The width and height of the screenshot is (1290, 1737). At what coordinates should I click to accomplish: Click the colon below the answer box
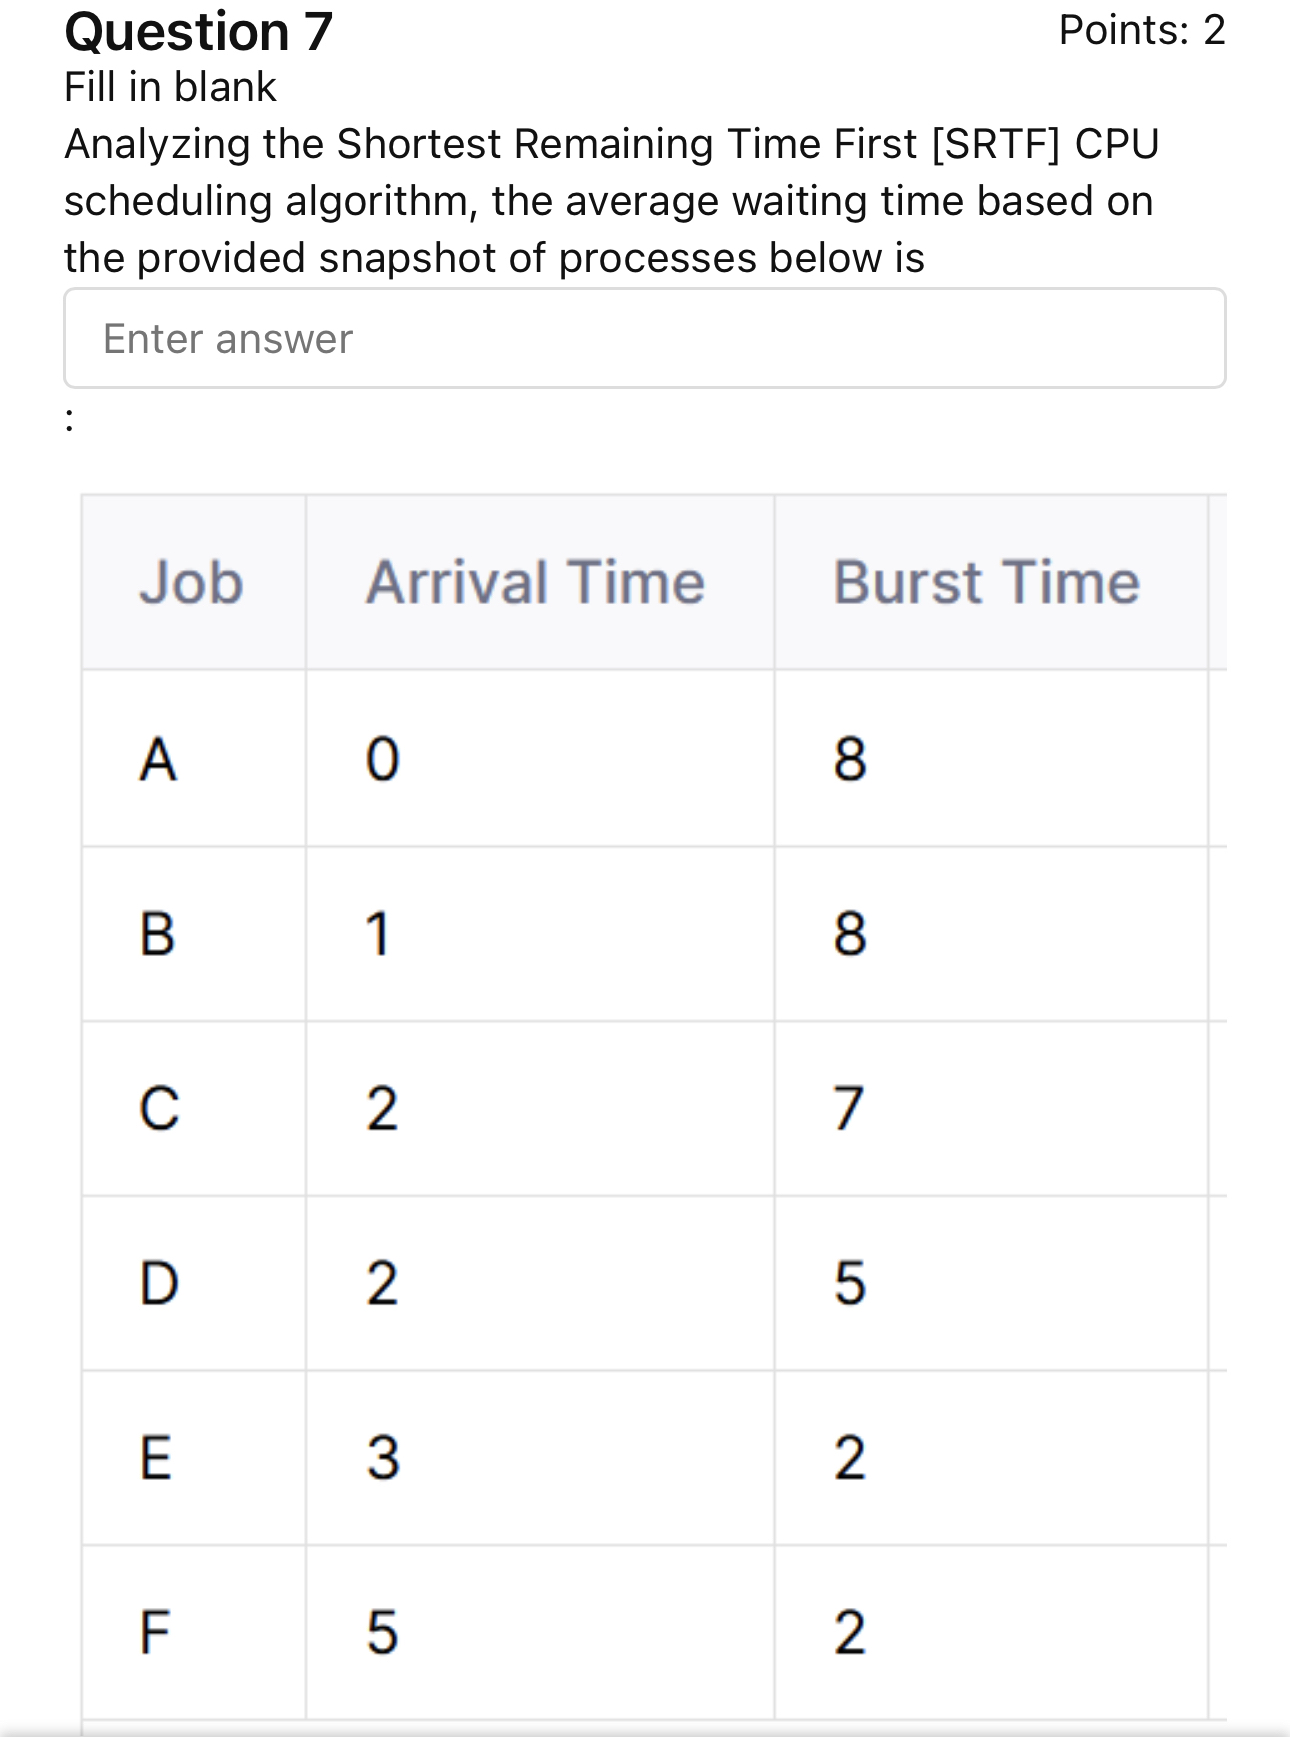(x=68, y=420)
